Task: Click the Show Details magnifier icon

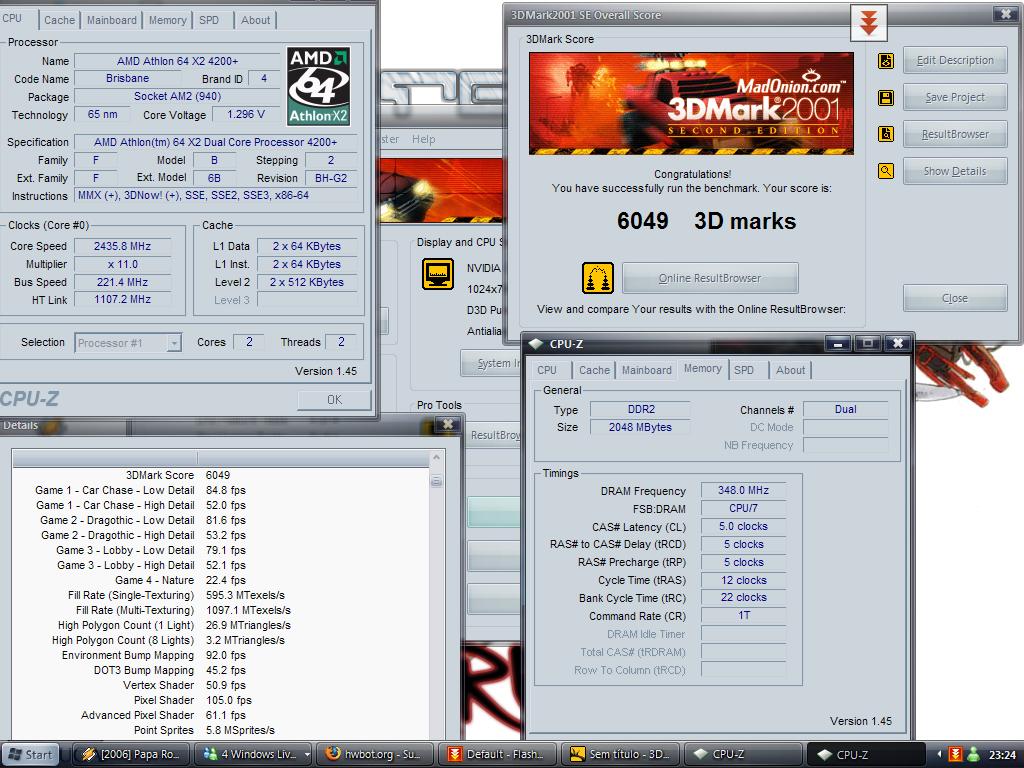Action: pyautogui.click(x=886, y=171)
